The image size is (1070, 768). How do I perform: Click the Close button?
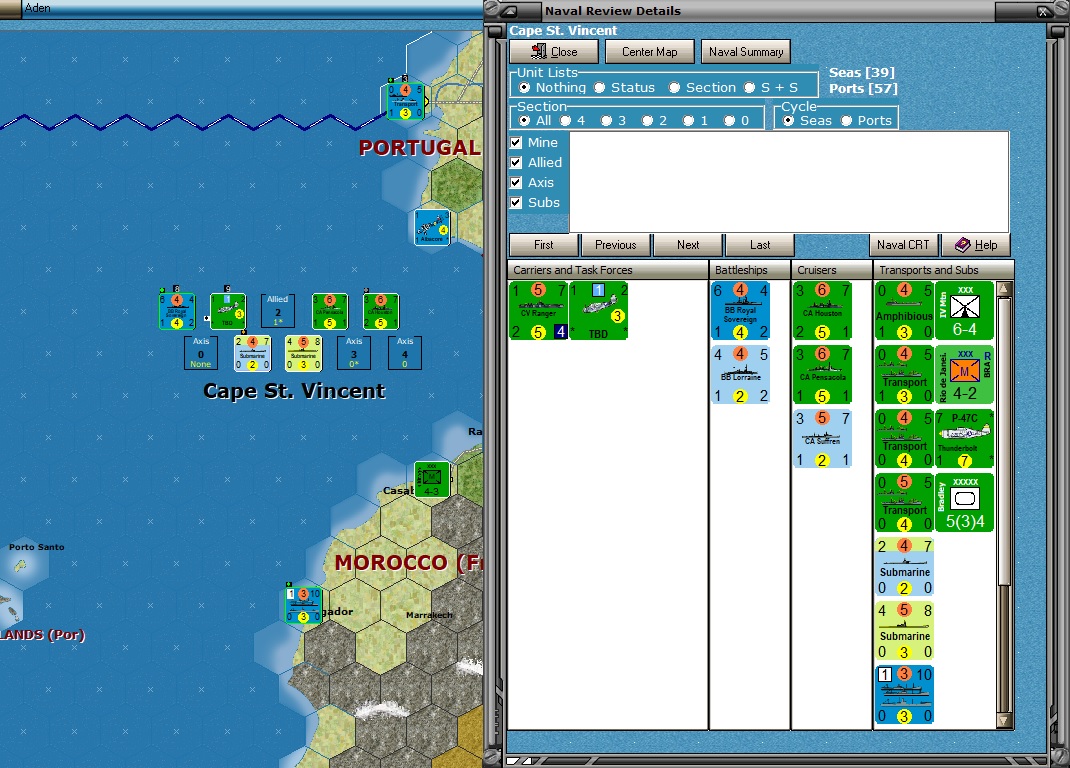(553, 51)
